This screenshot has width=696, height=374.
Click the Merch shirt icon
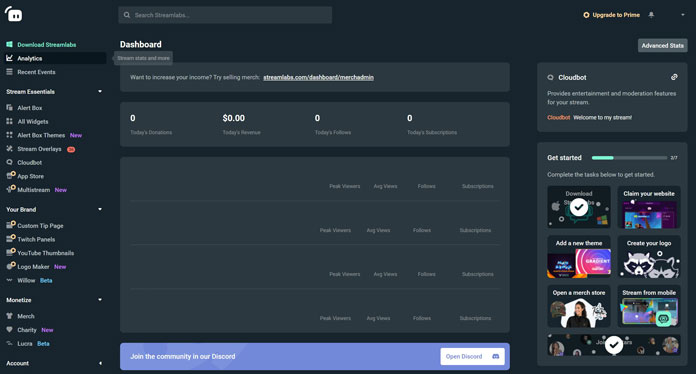[9, 316]
